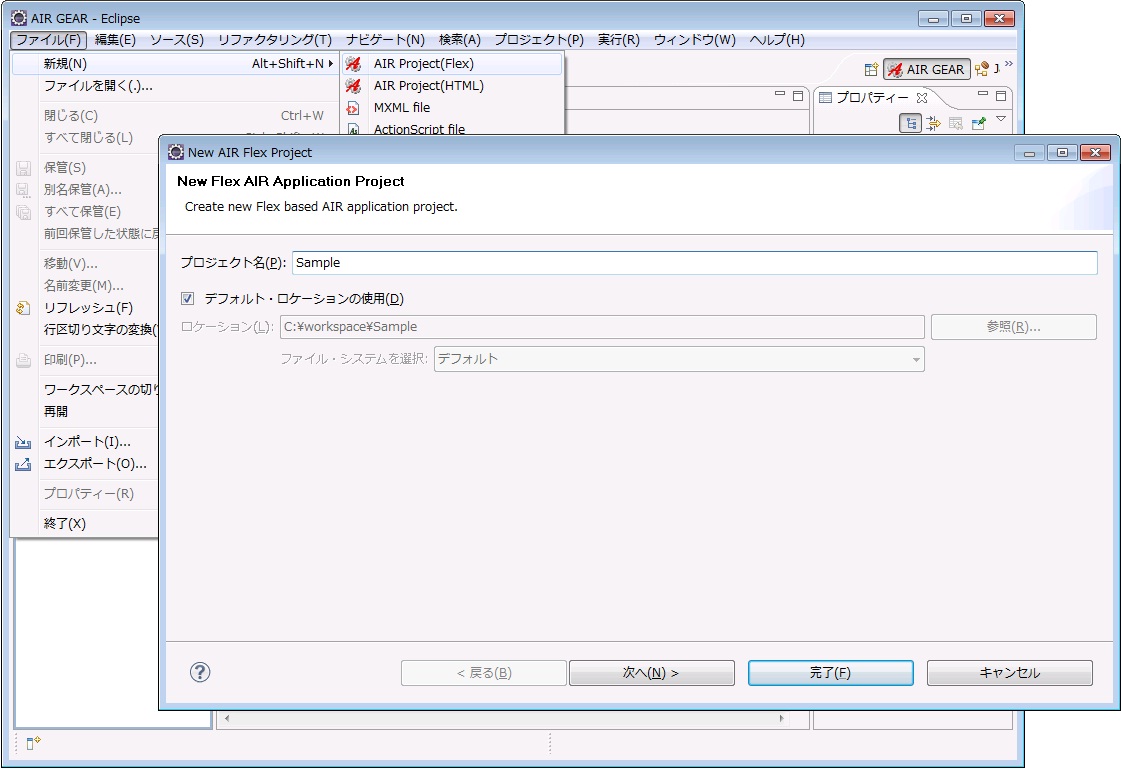
Task: Select ワークスペースの切り替え menu entry
Action: (x=86, y=390)
